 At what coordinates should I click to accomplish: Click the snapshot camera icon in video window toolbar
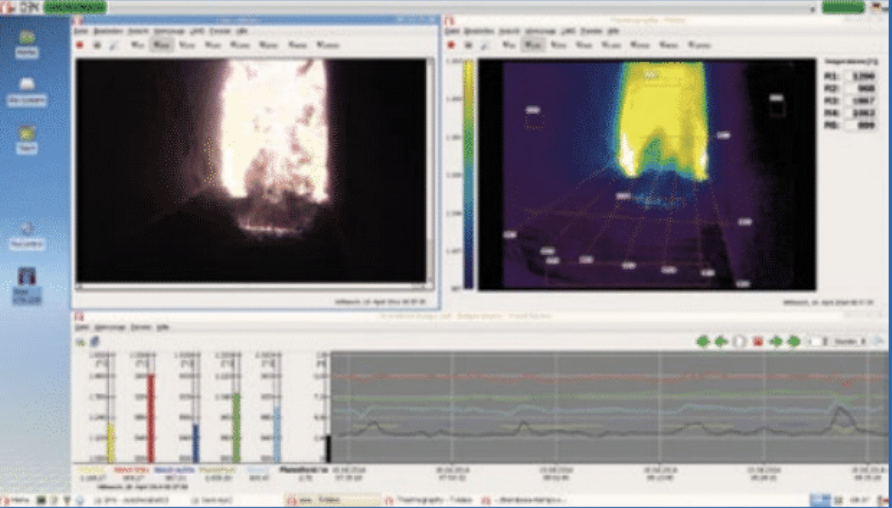pos(97,45)
